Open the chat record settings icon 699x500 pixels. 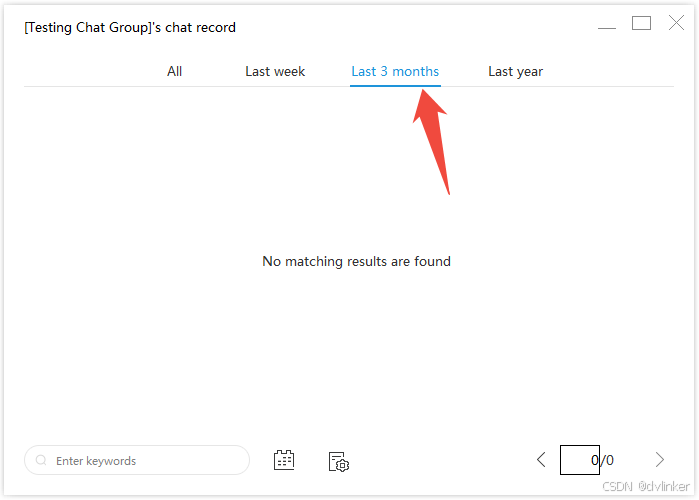pos(338,462)
